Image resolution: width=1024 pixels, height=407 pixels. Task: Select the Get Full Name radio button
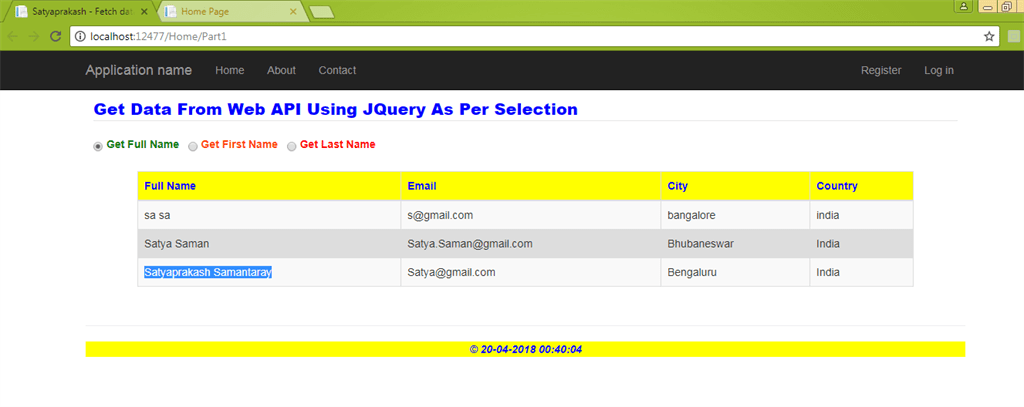(x=98, y=147)
